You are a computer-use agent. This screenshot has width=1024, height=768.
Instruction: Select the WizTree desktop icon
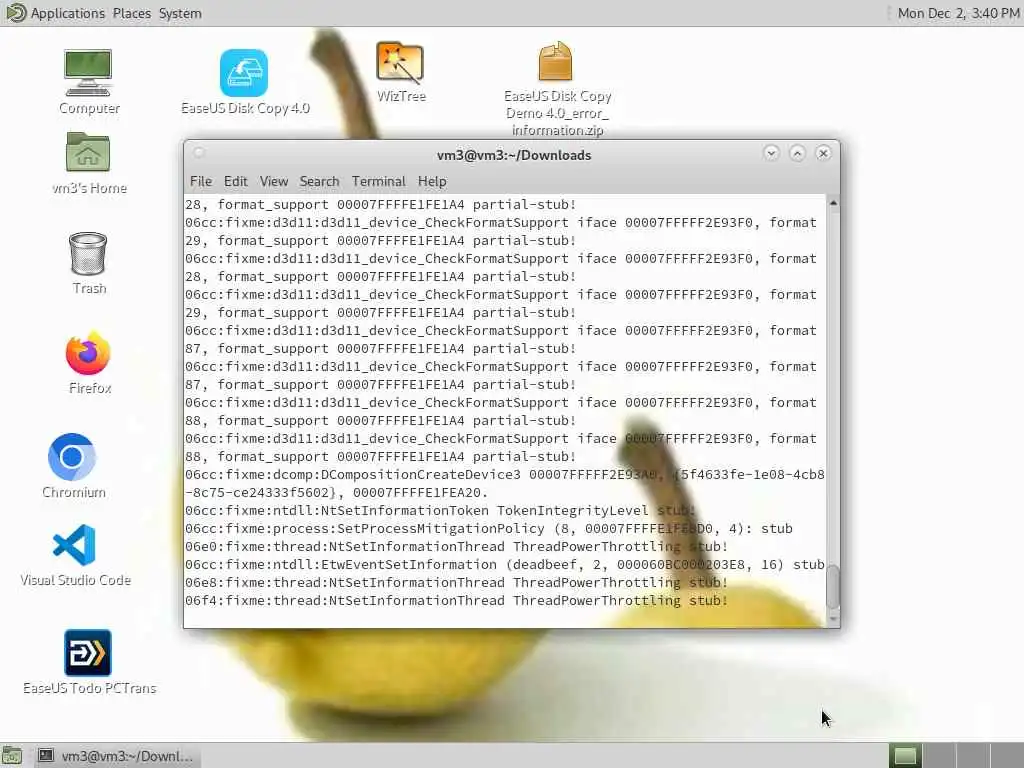pyautogui.click(x=400, y=72)
